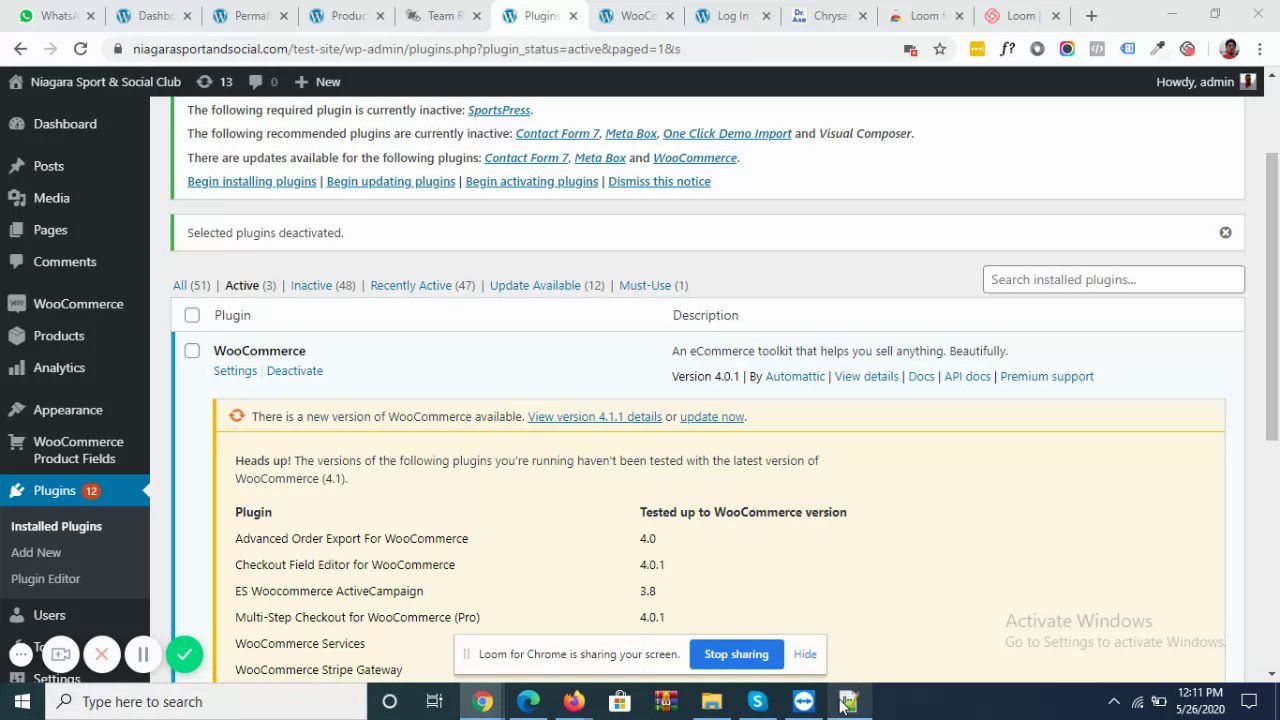Dismiss the 'Selected plugins deactivated' notice
Screen dimensions: 1280x720
[x=1225, y=233]
